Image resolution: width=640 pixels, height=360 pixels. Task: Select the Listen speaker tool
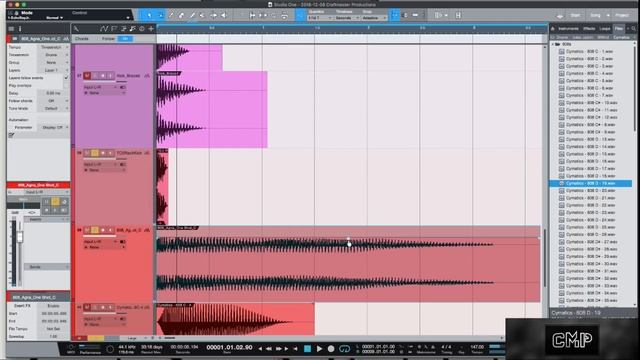click(x=224, y=16)
